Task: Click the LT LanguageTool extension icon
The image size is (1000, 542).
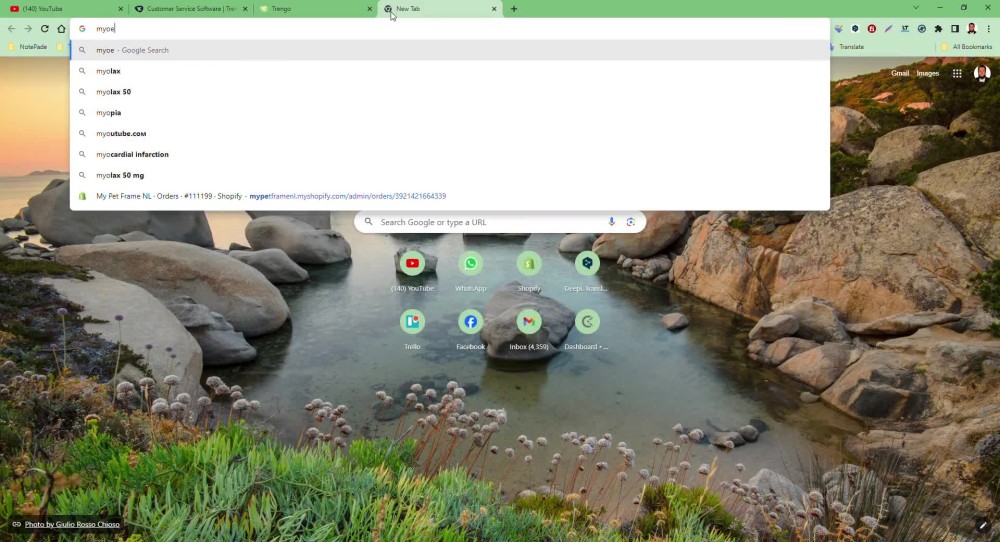Action: (905, 29)
